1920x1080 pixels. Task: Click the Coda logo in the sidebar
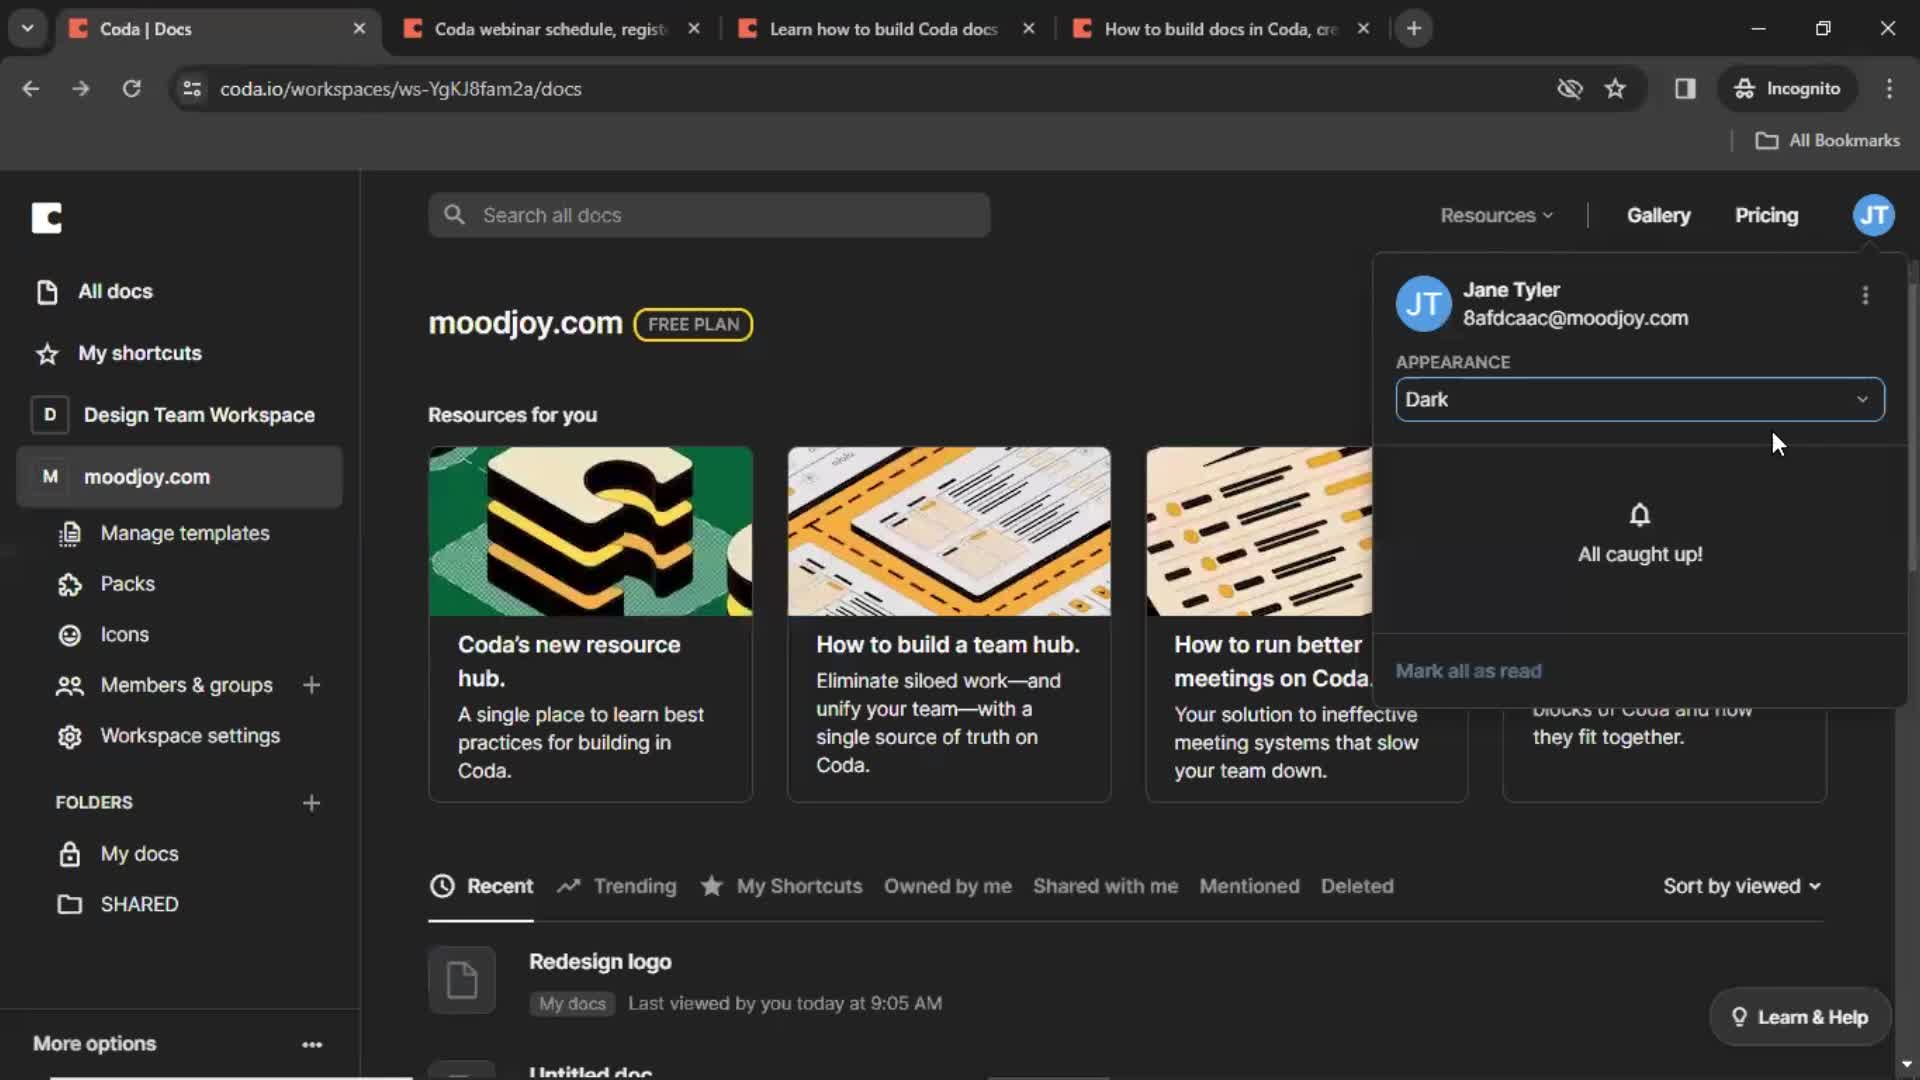(x=46, y=217)
